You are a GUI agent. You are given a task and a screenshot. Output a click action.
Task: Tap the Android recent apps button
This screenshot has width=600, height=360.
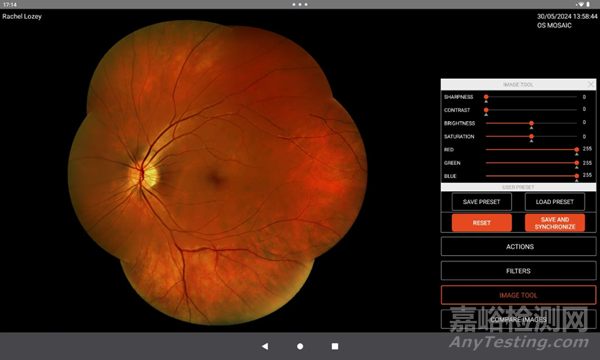[x=335, y=346]
